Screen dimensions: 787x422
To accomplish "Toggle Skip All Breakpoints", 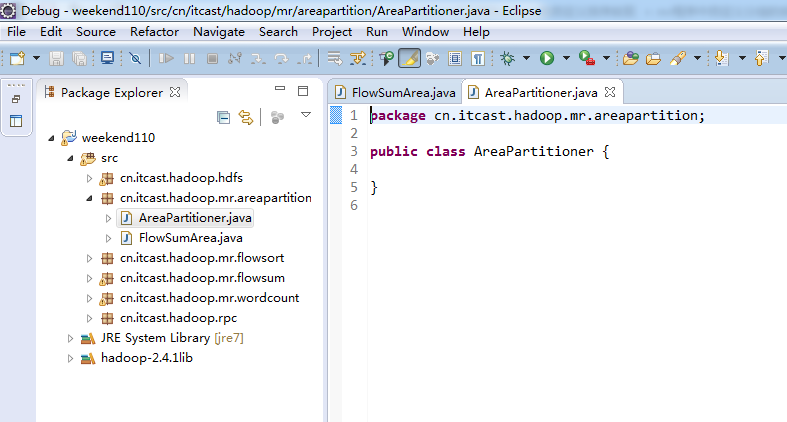I will (135, 59).
